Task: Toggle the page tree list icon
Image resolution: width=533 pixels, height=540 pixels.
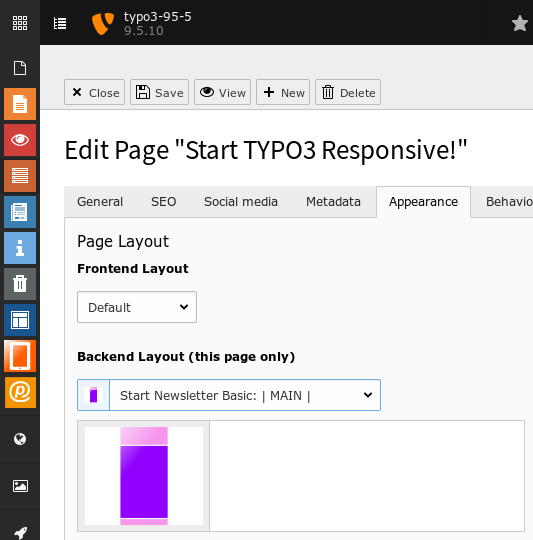Action: [60, 23]
